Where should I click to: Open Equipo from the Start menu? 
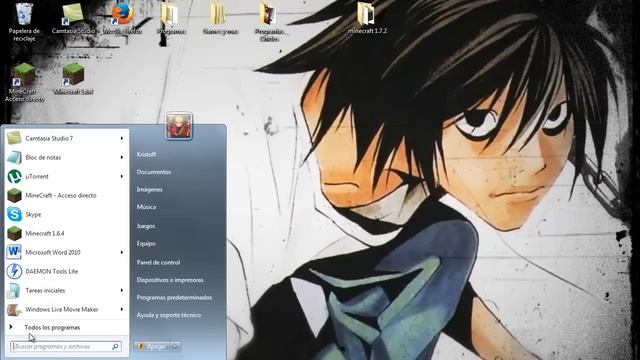pos(146,244)
